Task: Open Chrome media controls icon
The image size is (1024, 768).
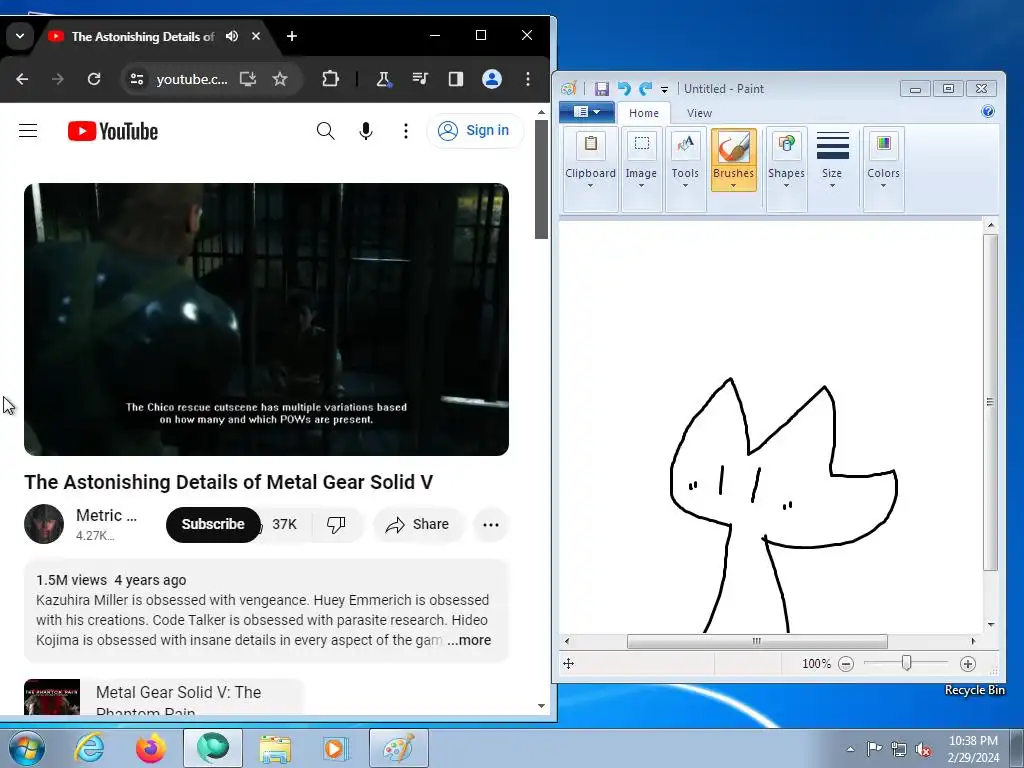Action: 420,79
